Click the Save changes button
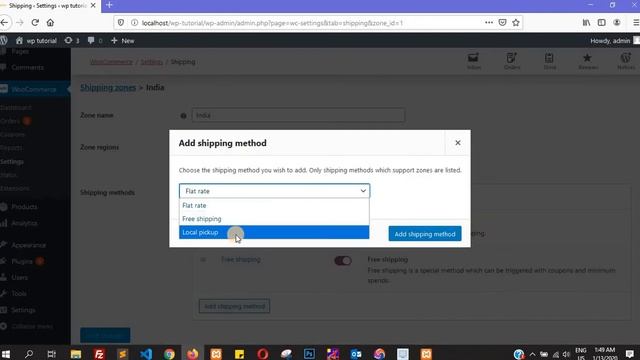640x360 pixels. (x=105, y=335)
